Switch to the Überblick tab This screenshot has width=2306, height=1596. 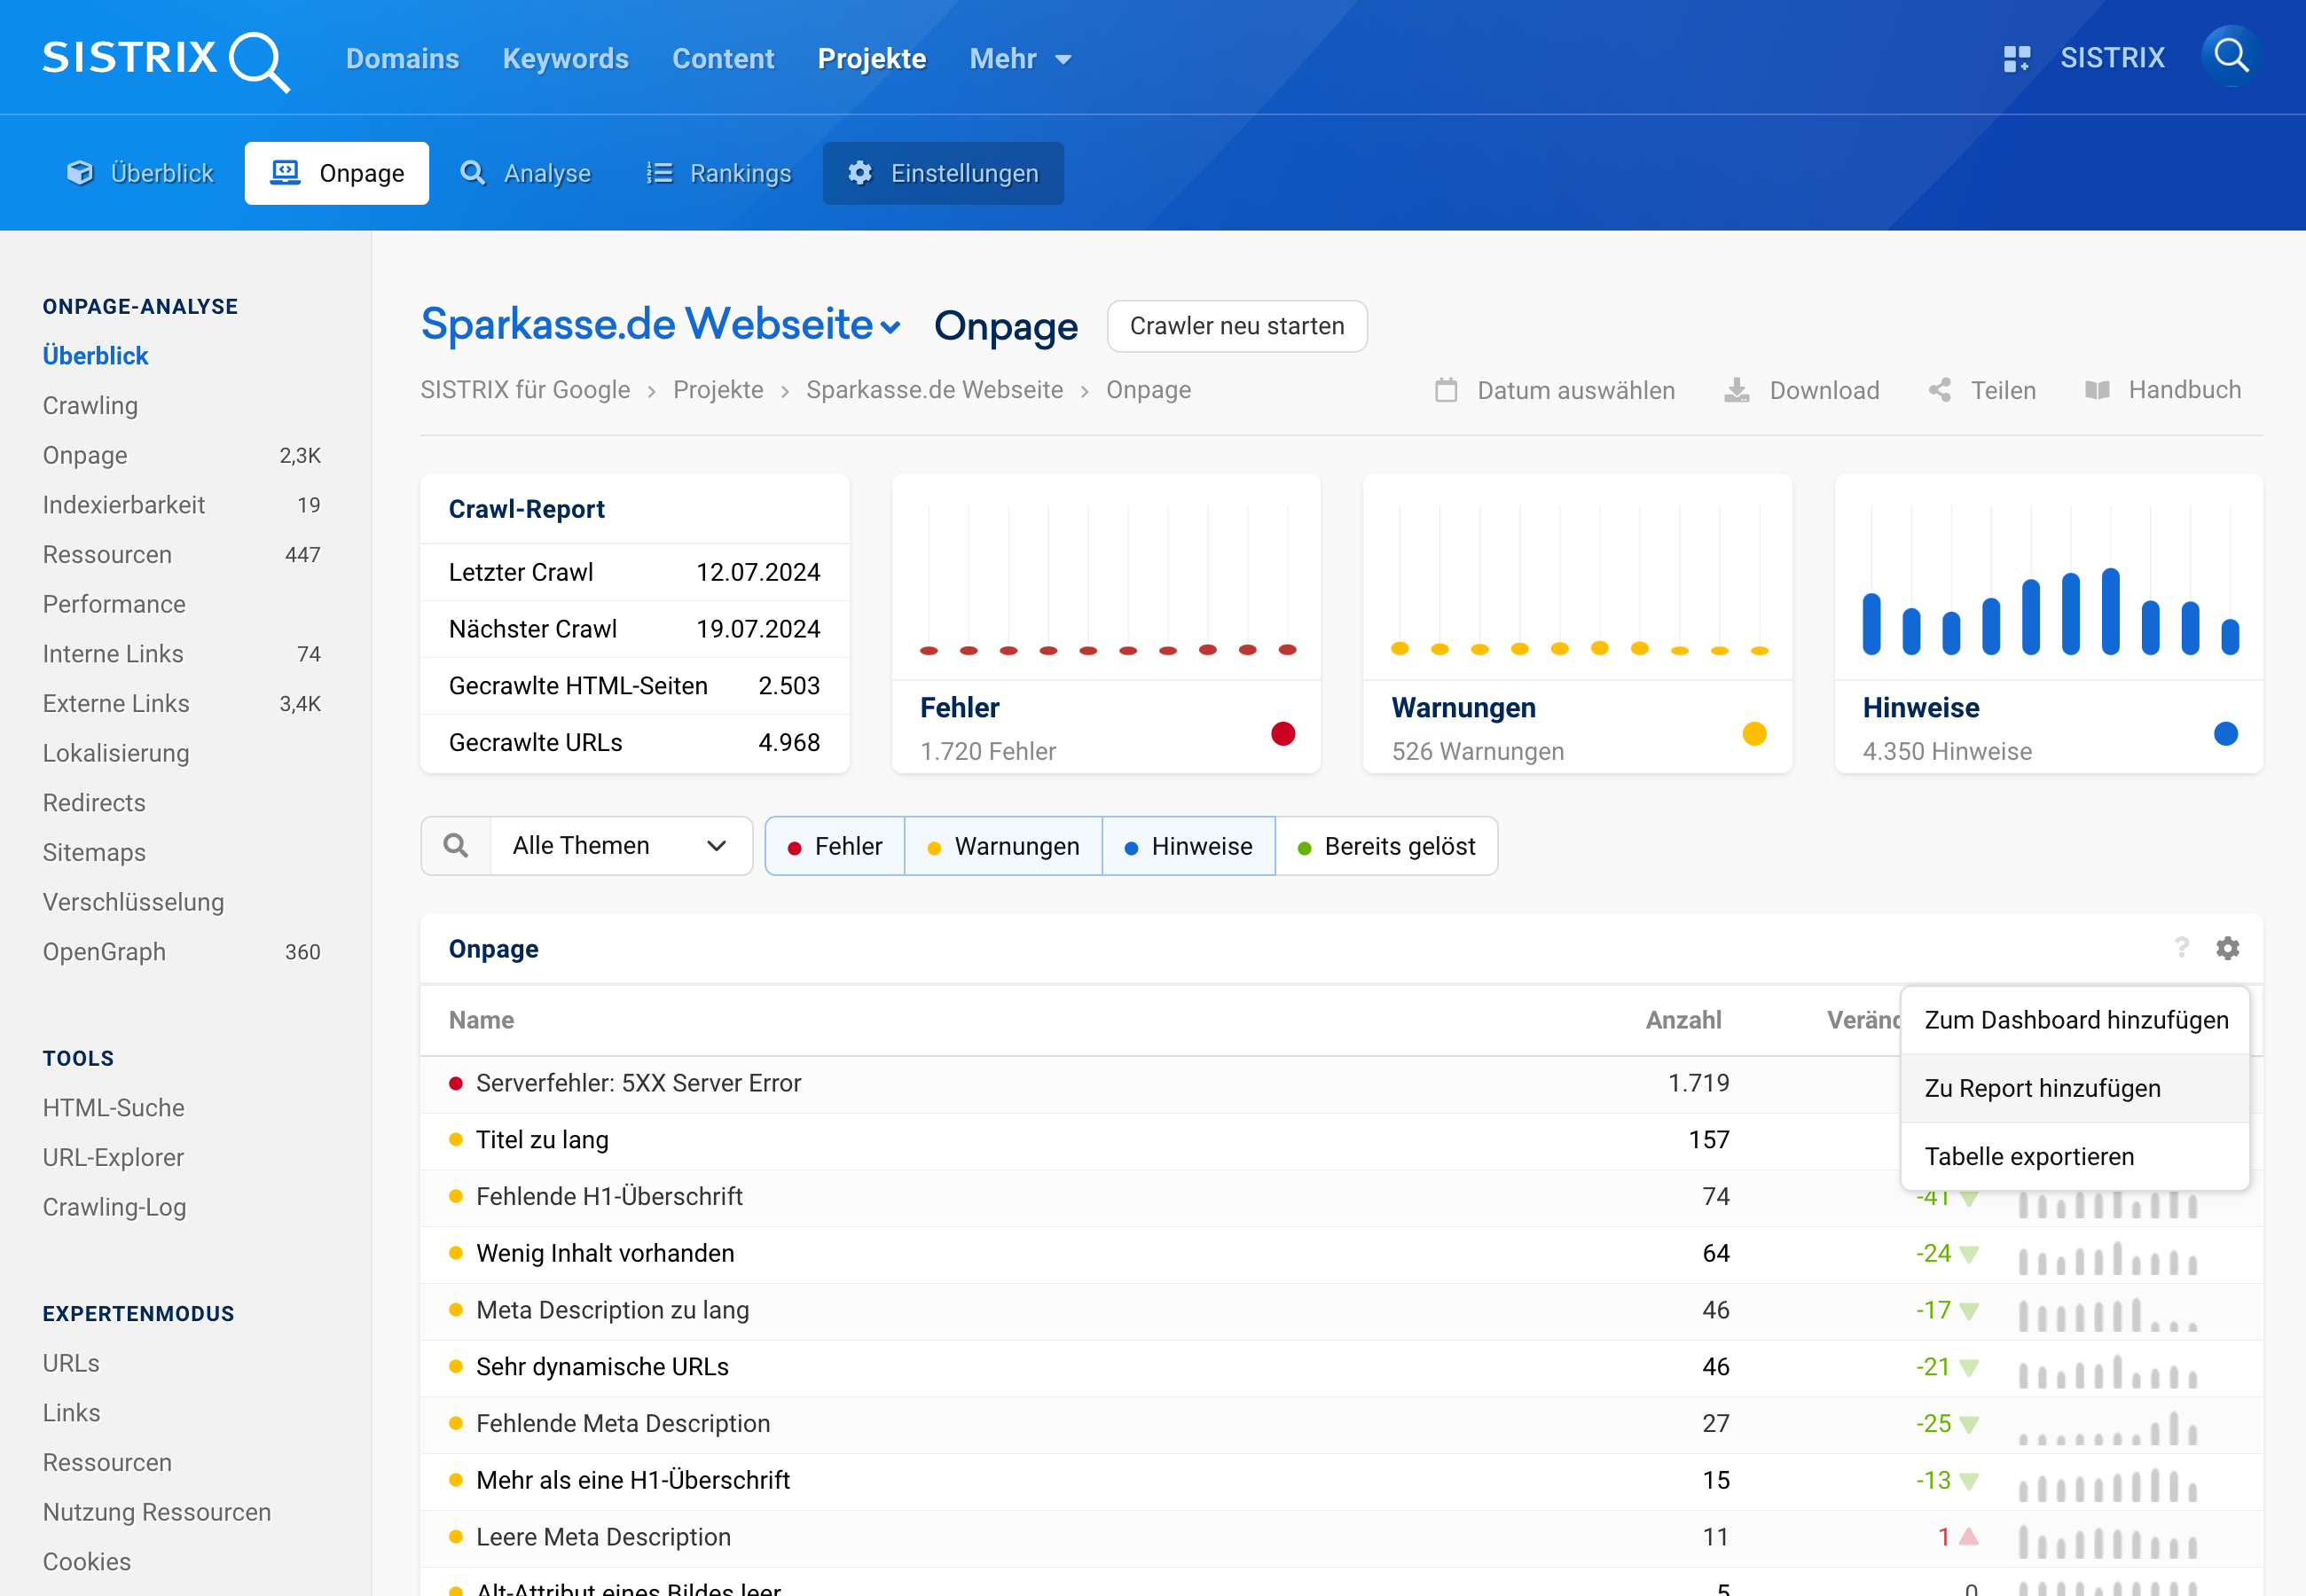140,173
